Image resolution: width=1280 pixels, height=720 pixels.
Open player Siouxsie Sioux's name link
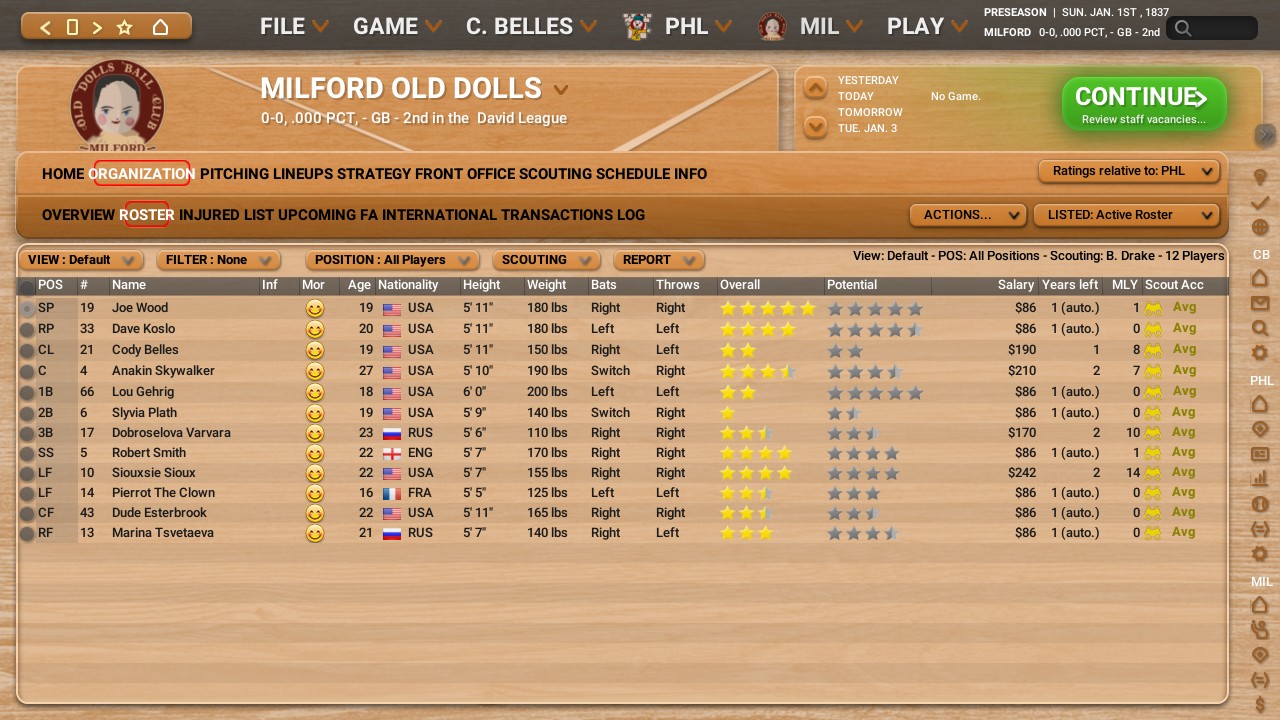click(154, 473)
